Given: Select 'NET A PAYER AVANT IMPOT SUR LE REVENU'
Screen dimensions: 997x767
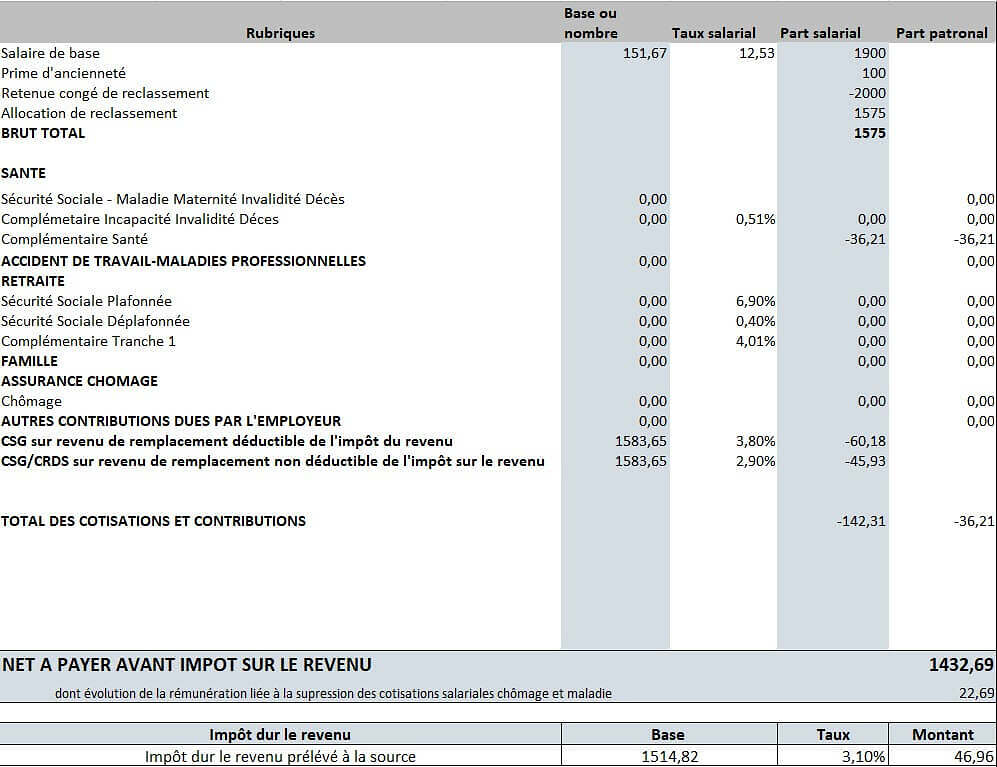Looking at the screenshot, I should 187,665.
